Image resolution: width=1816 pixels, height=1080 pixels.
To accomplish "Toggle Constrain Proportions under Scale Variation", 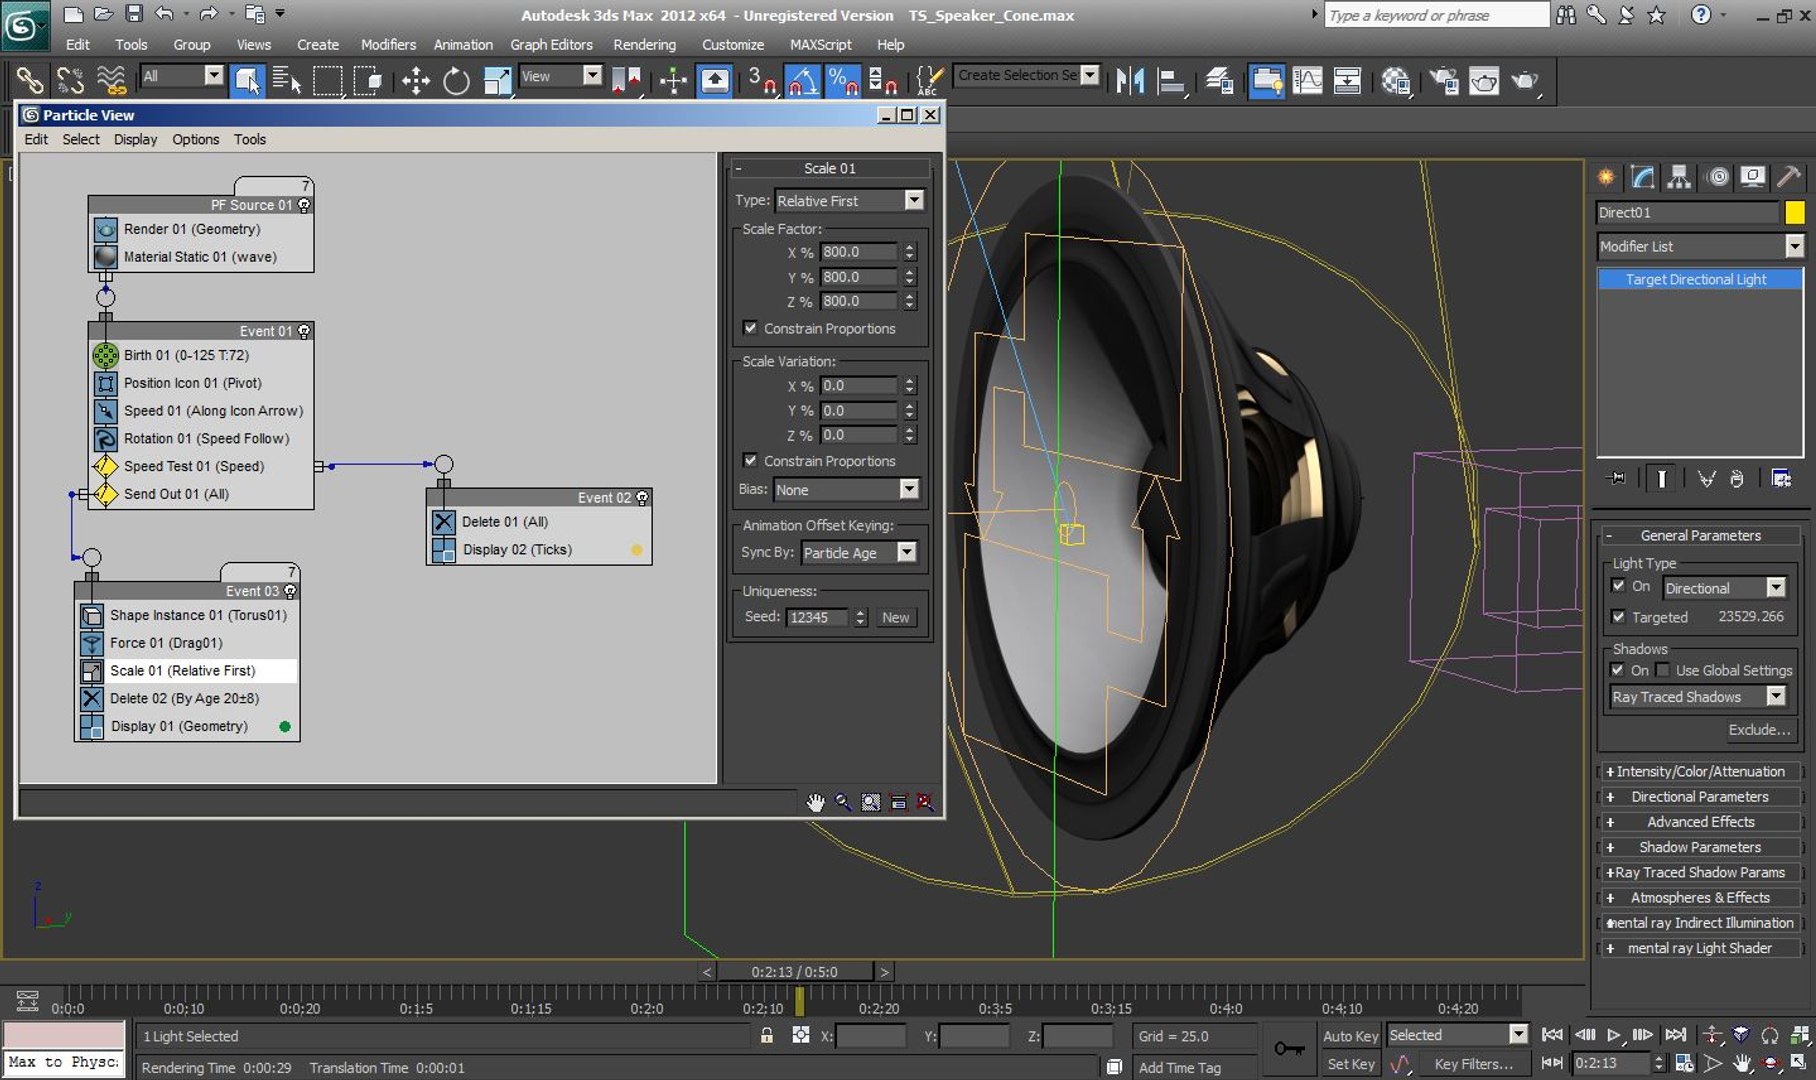I will (750, 460).
